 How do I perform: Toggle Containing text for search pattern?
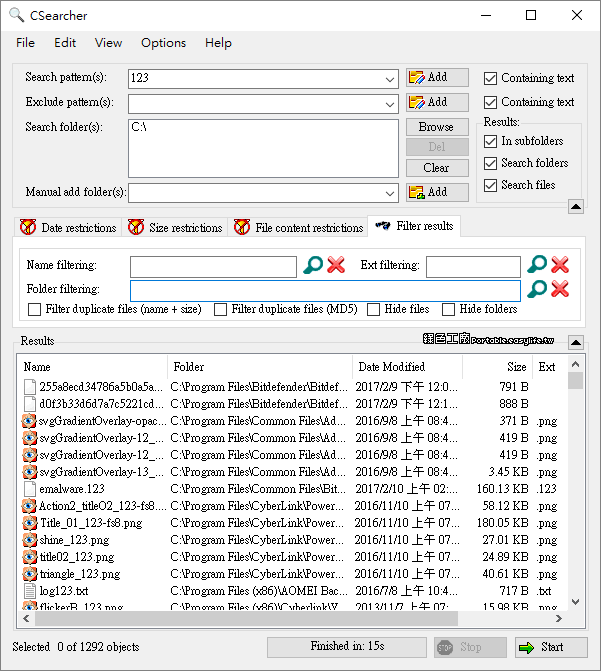[490, 78]
